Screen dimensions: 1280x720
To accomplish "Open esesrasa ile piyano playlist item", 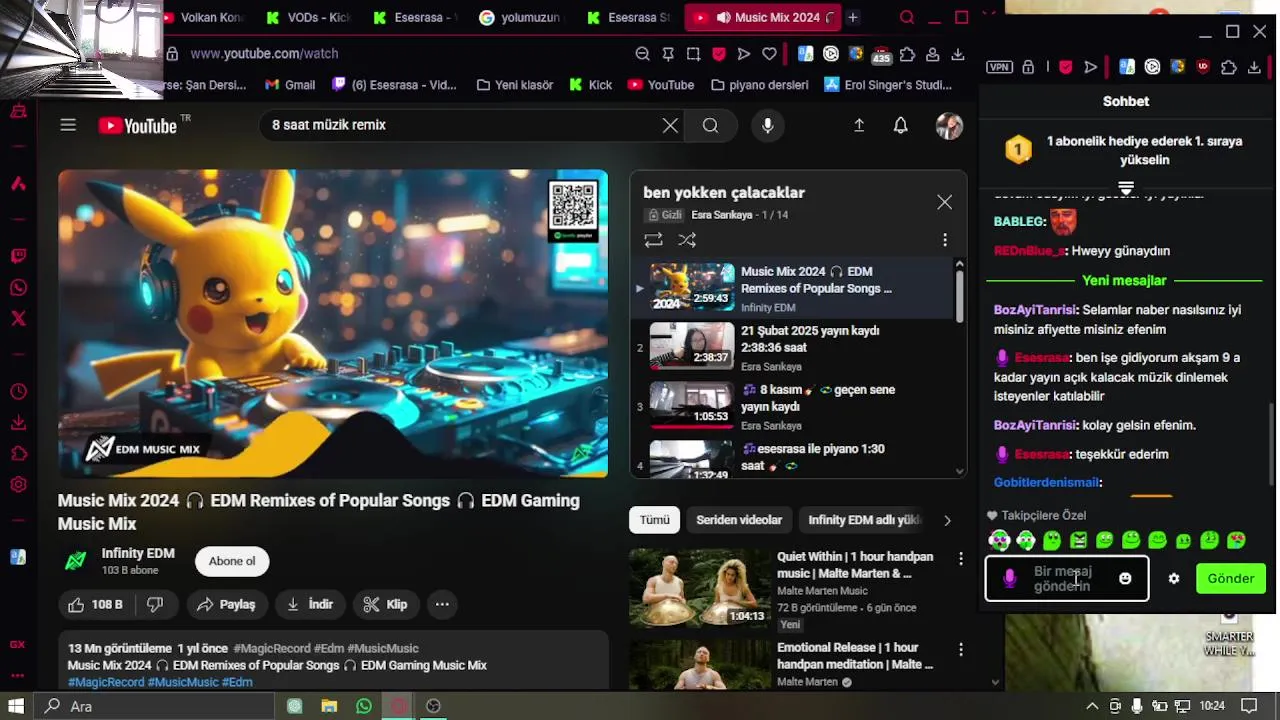I will click(792, 458).
